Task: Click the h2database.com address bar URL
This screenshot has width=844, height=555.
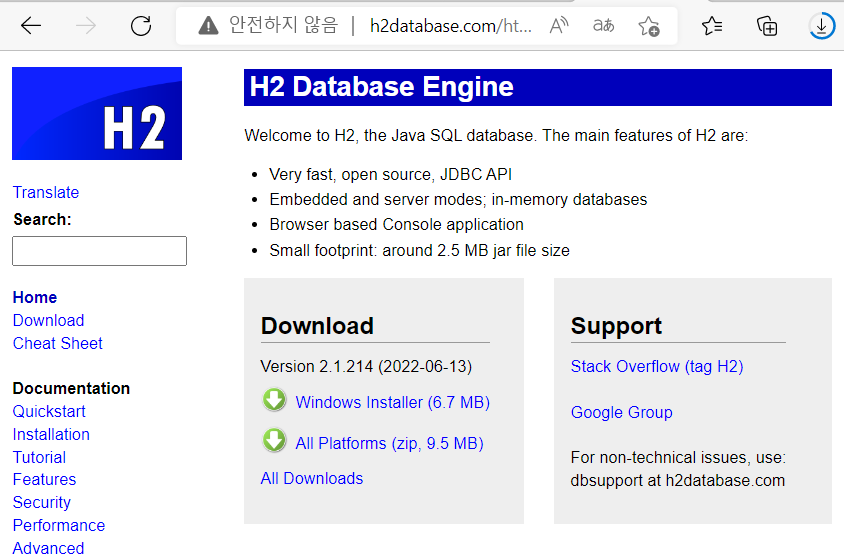Action: click(451, 26)
